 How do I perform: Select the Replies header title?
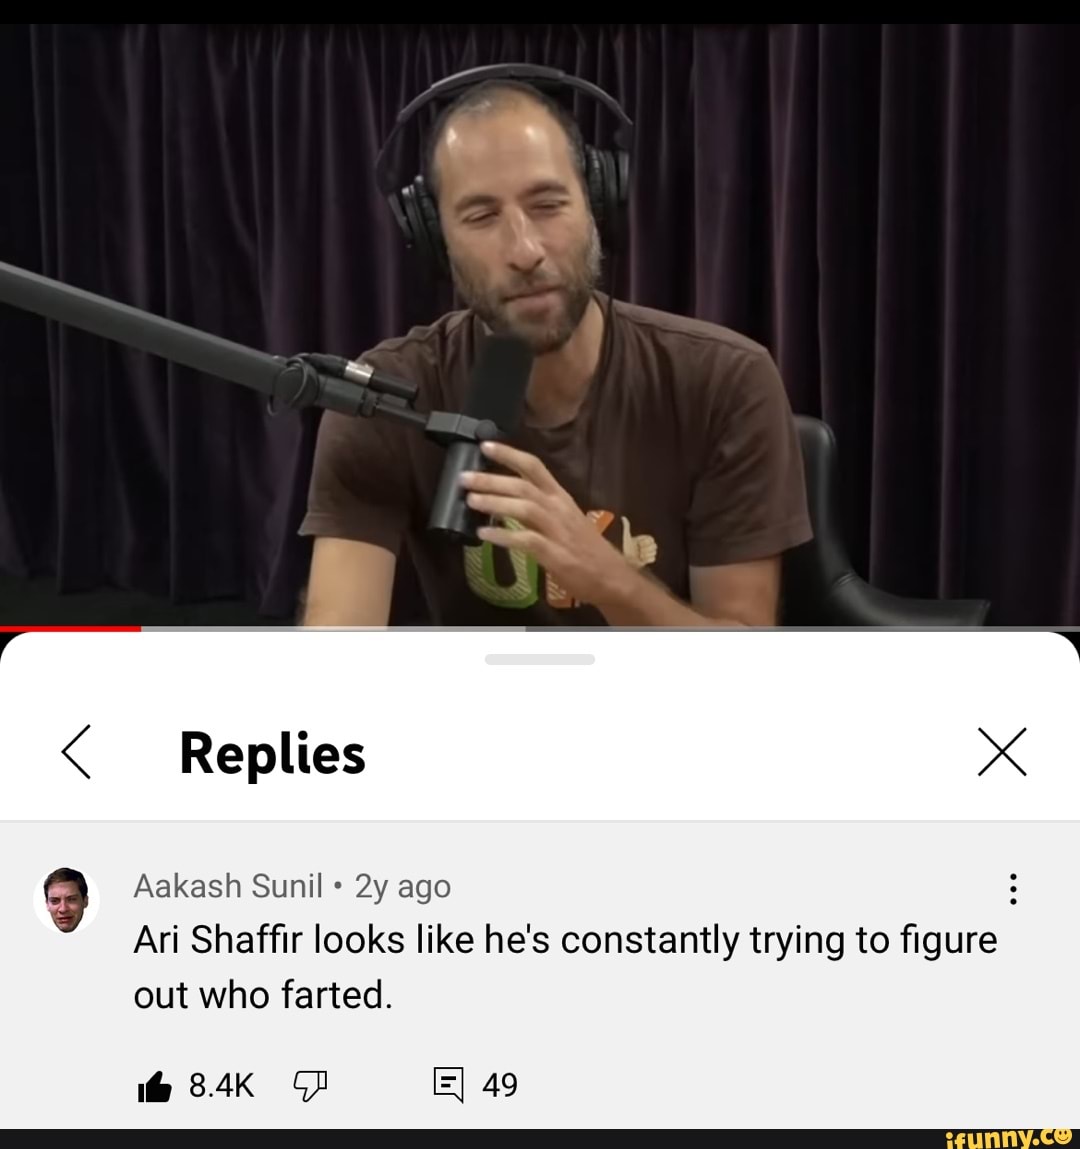pyautogui.click(x=273, y=754)
